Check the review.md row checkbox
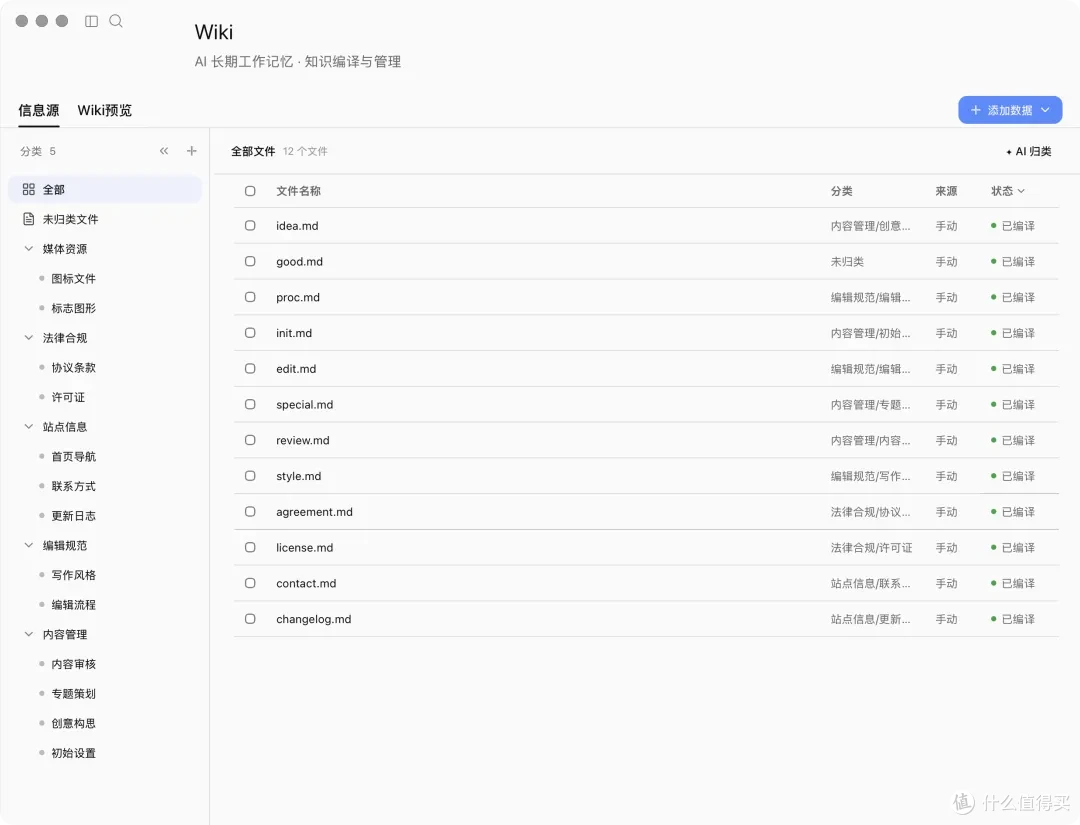The image size is (1080, 825). coord(250,440)
